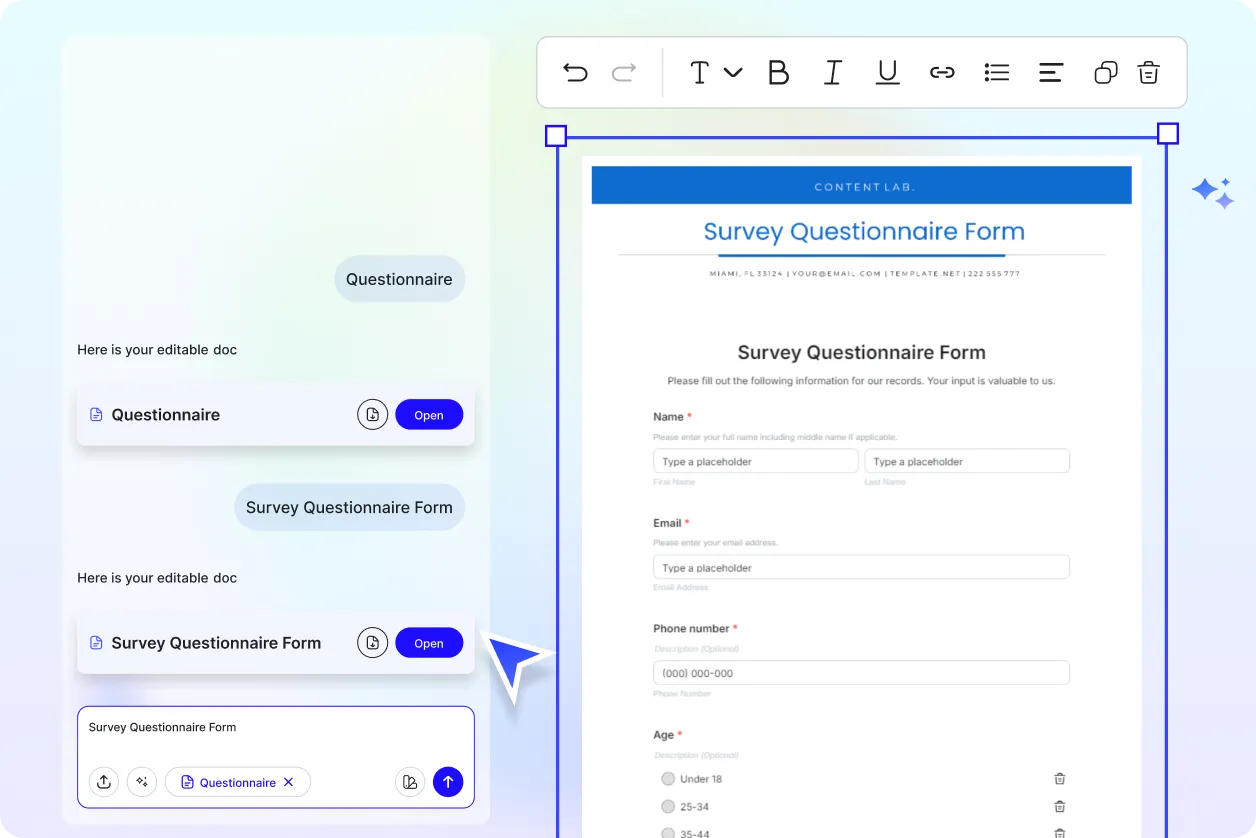
Task: Click the Survey Questionnaire Form chat bubble
Action: point(349,507)
